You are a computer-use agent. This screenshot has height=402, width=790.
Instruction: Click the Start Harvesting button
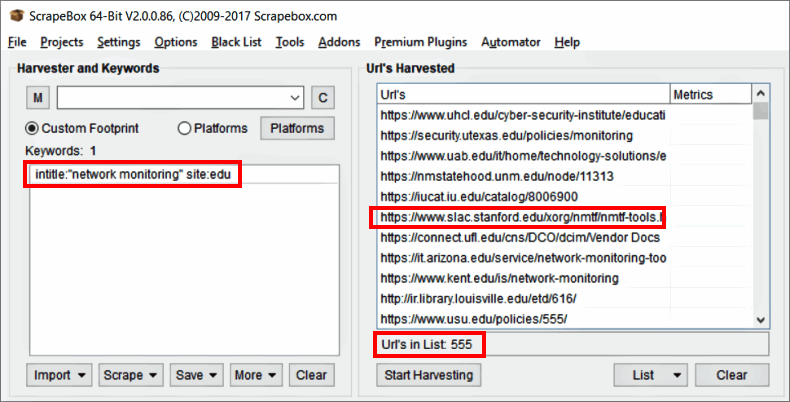point(429,375)
